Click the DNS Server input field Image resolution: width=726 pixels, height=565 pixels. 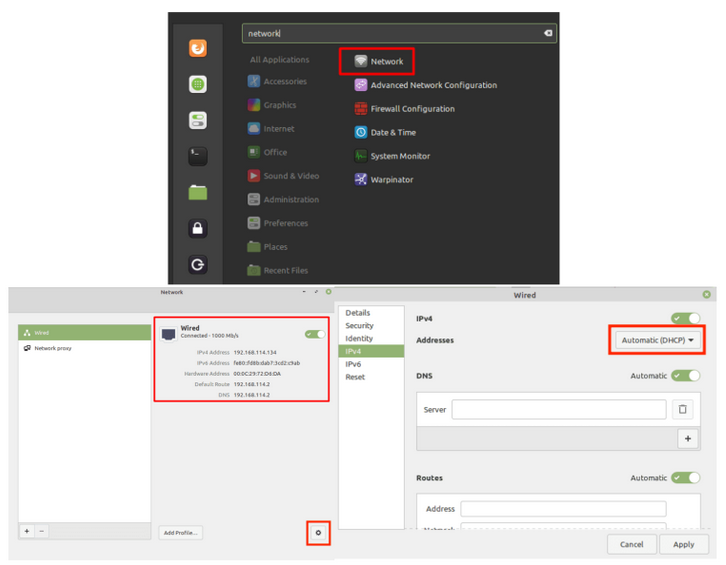[x=559, y=409]
